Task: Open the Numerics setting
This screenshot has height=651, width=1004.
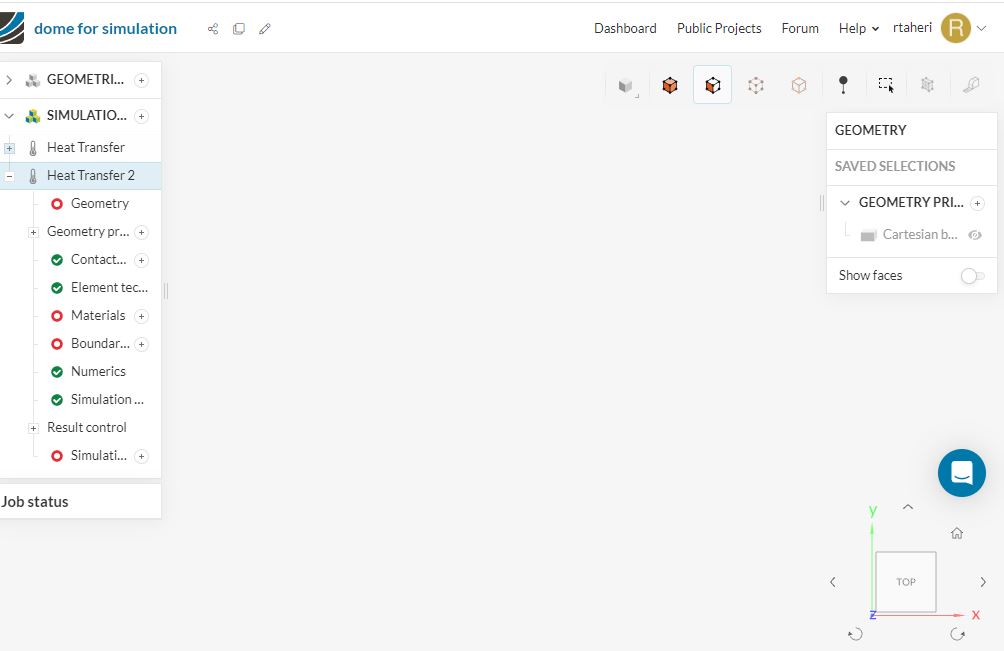Action: pyautogui.click(x=98, y=371)
